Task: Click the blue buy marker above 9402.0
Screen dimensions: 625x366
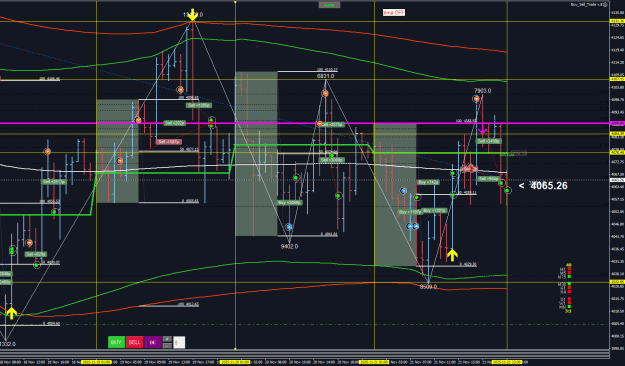Action: coord(289,227)
